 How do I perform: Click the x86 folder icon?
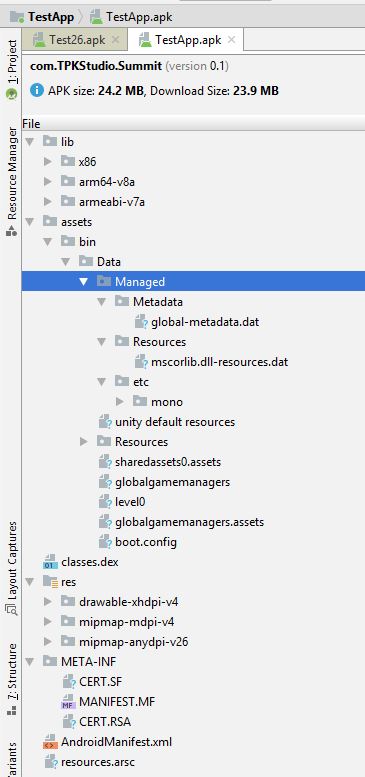pyautogui.click(x=68, y=162)
